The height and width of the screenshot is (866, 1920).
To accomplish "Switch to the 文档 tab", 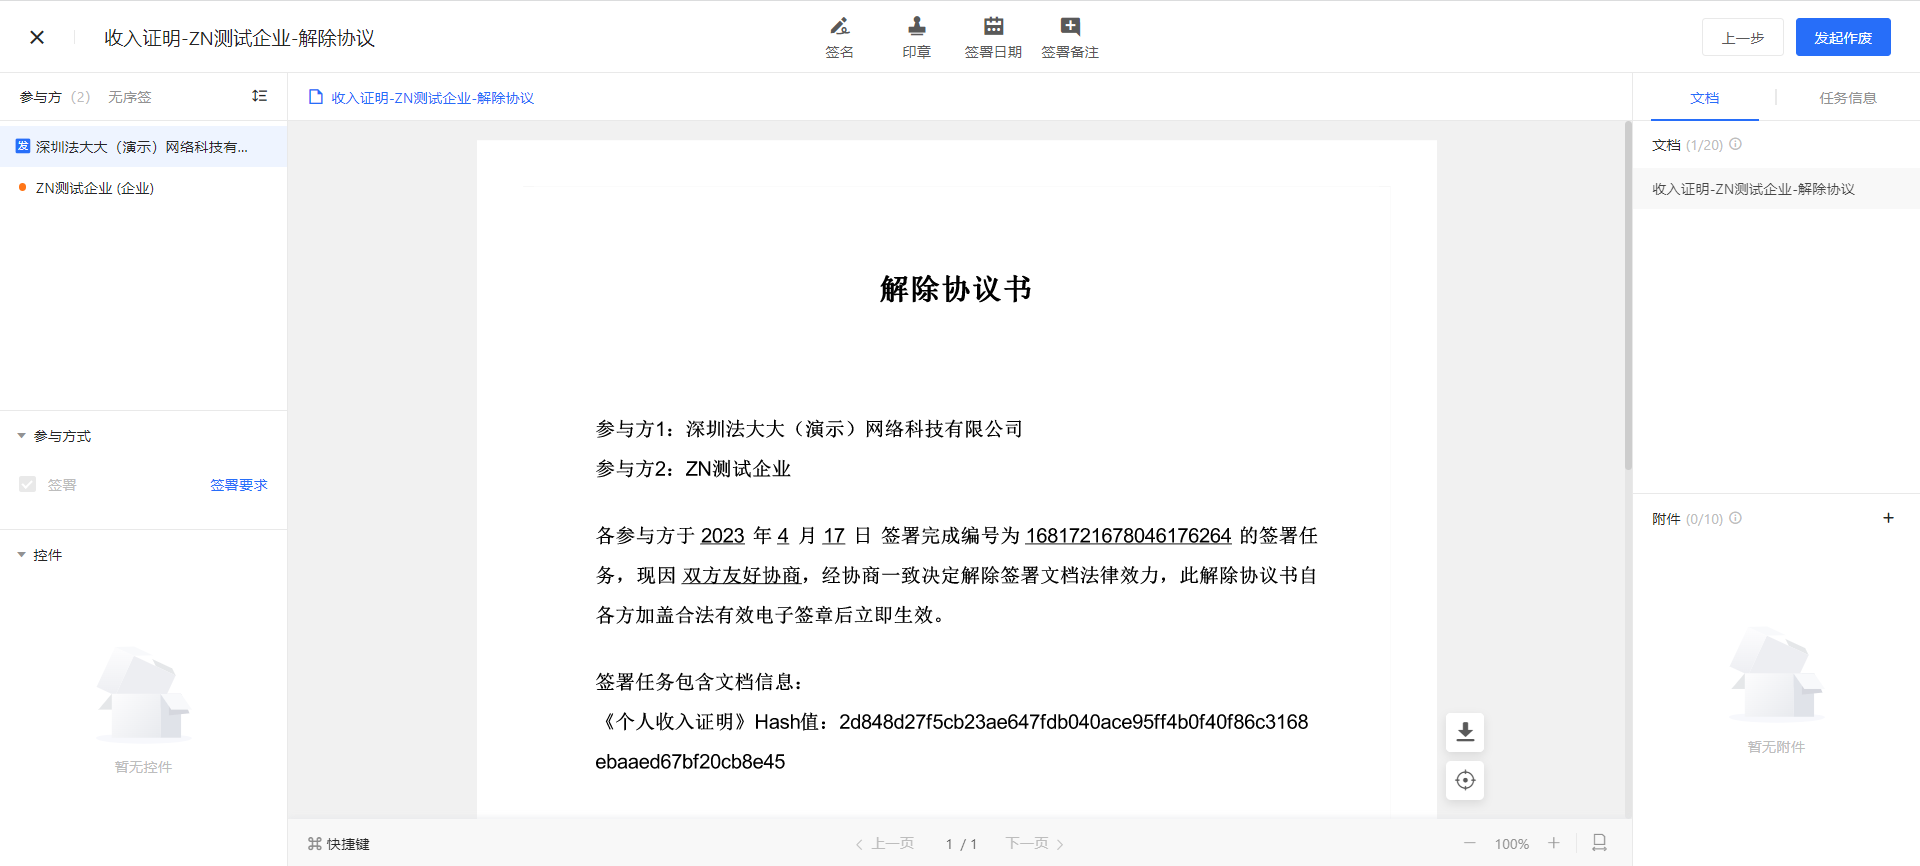I will coord(1705,98).
